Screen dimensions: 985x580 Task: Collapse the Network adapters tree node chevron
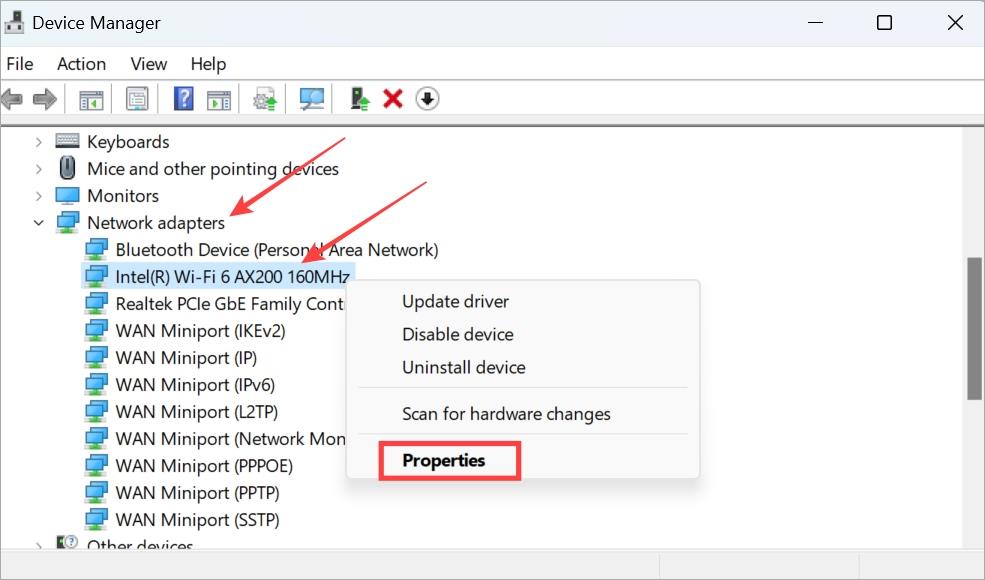pos(38,222)
